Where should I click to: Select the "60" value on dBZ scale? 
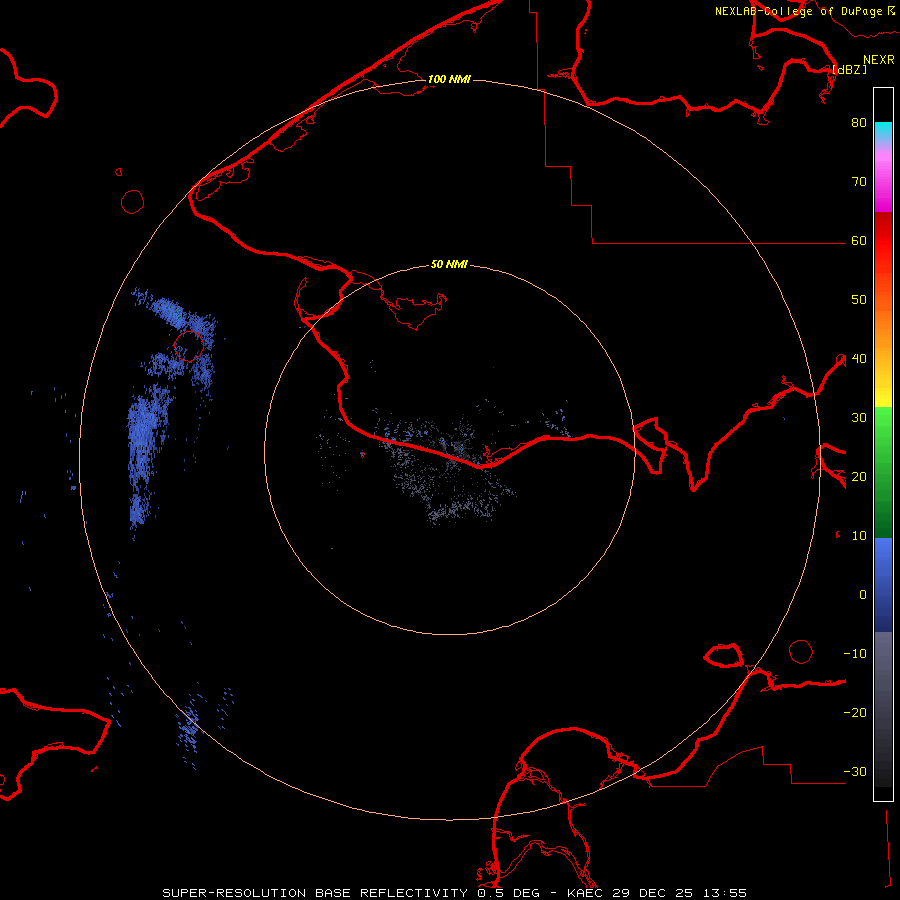859,241
